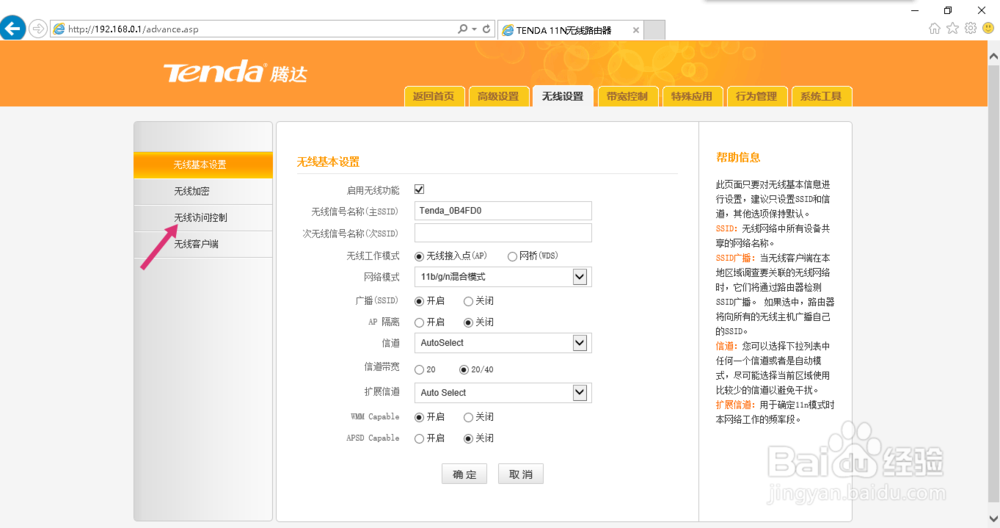Expand the address bar search options arrow
This screenshot has width=1000, height=528.
click(x=474, y=29)
